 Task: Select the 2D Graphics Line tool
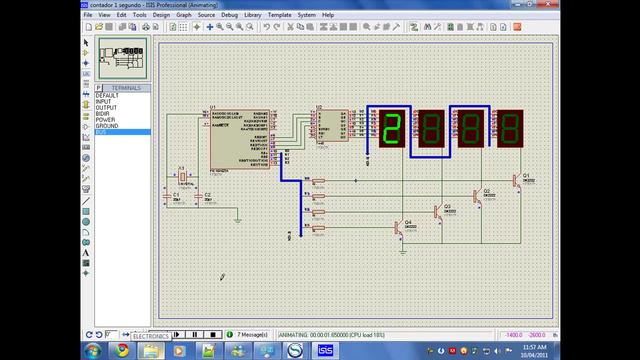[86, 201]
